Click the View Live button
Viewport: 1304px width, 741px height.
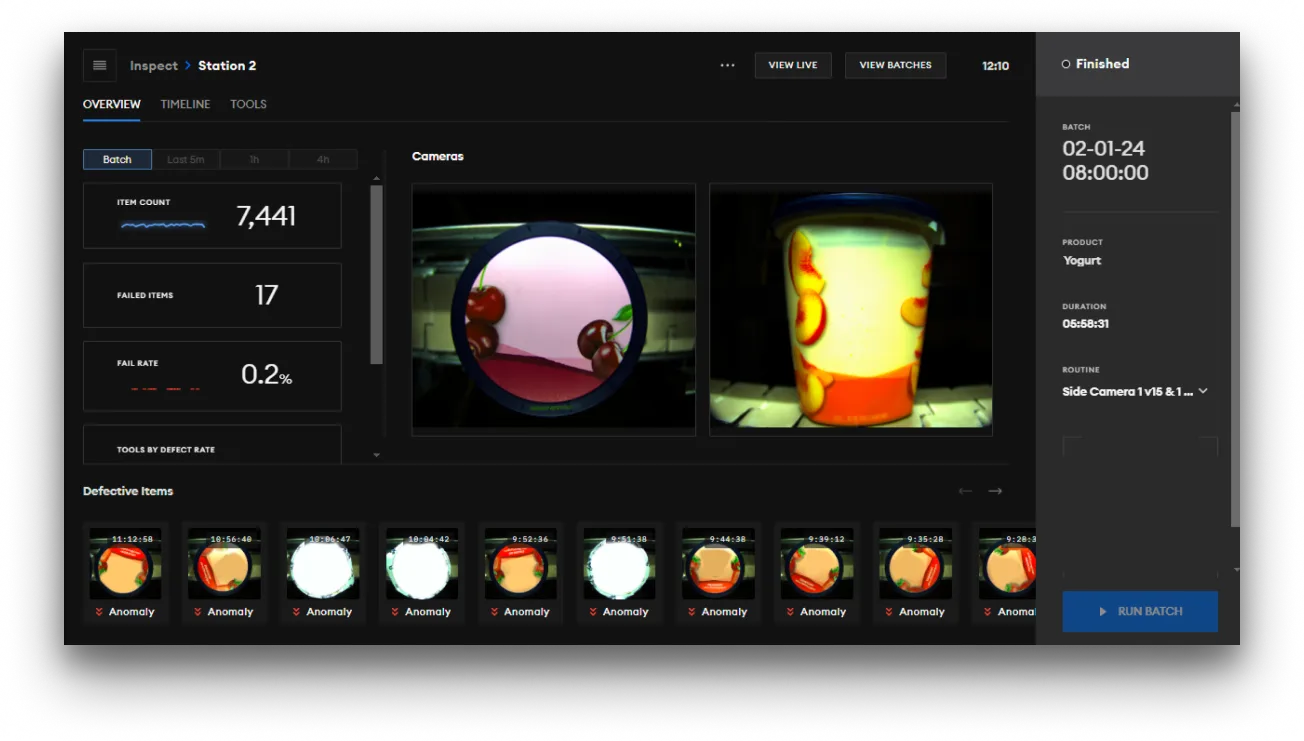click(x=792, y=65)
